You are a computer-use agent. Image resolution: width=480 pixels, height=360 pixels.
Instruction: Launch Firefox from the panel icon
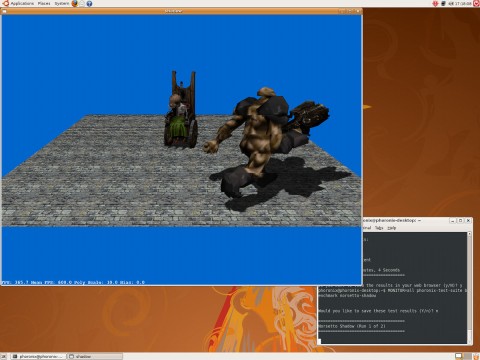(75, 3)
